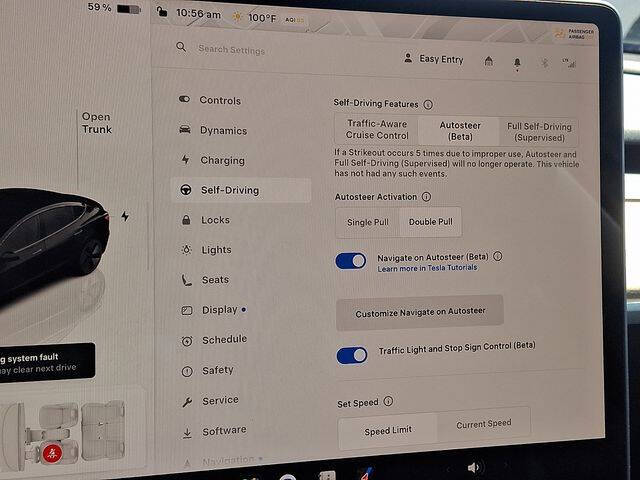
Task: Select Full Self-Driving (Supervised) option
Action: pyautogui.click(x=539, y=132)
